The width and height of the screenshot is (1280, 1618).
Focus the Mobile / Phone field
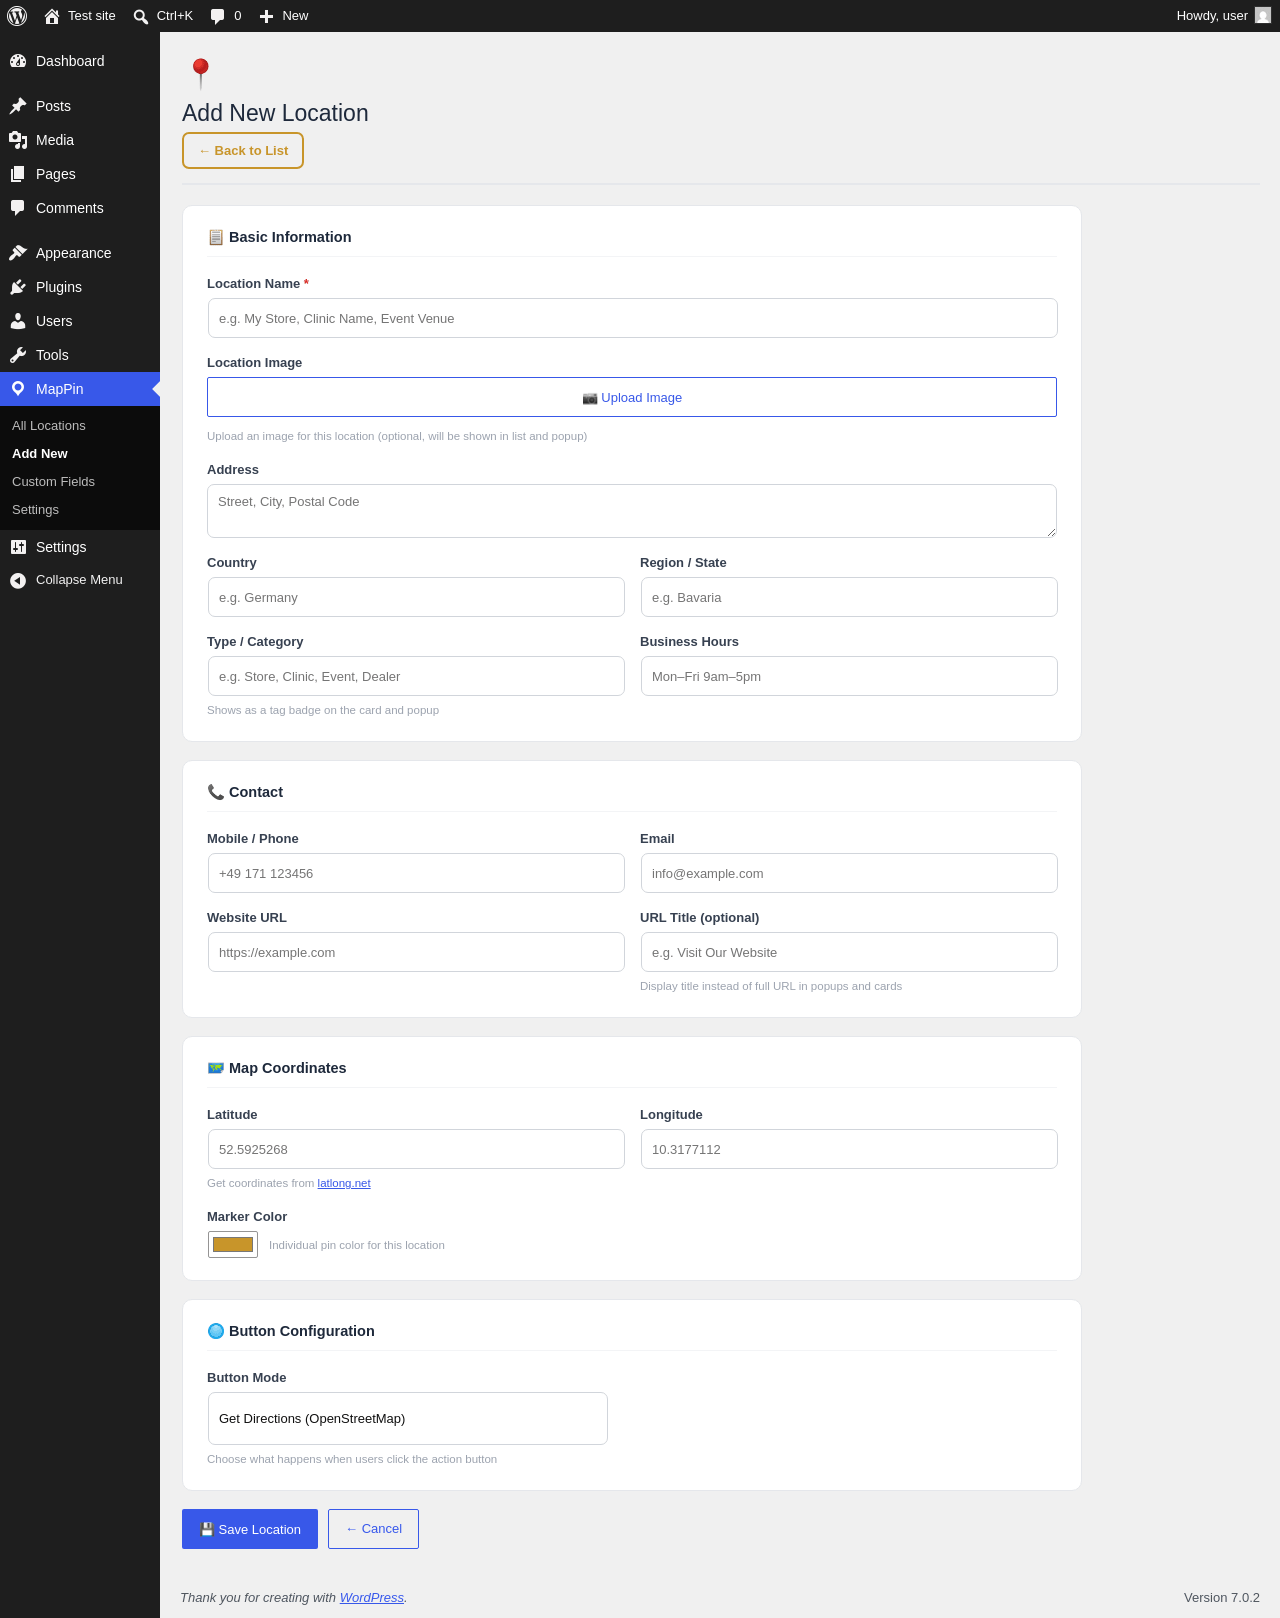point(416,873)
